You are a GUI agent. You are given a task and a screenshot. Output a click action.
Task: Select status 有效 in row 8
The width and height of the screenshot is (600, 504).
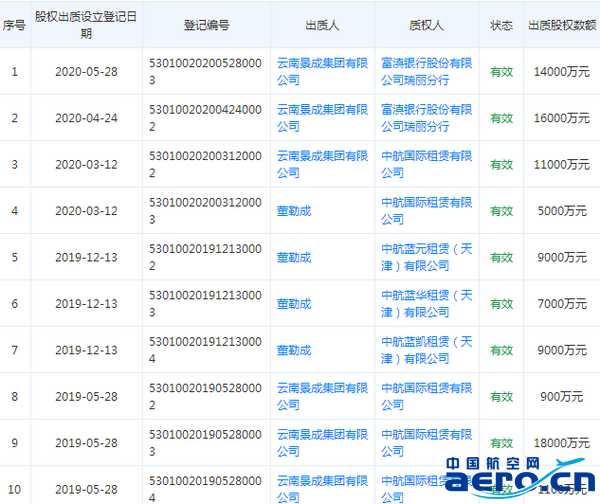click(501, 396)
